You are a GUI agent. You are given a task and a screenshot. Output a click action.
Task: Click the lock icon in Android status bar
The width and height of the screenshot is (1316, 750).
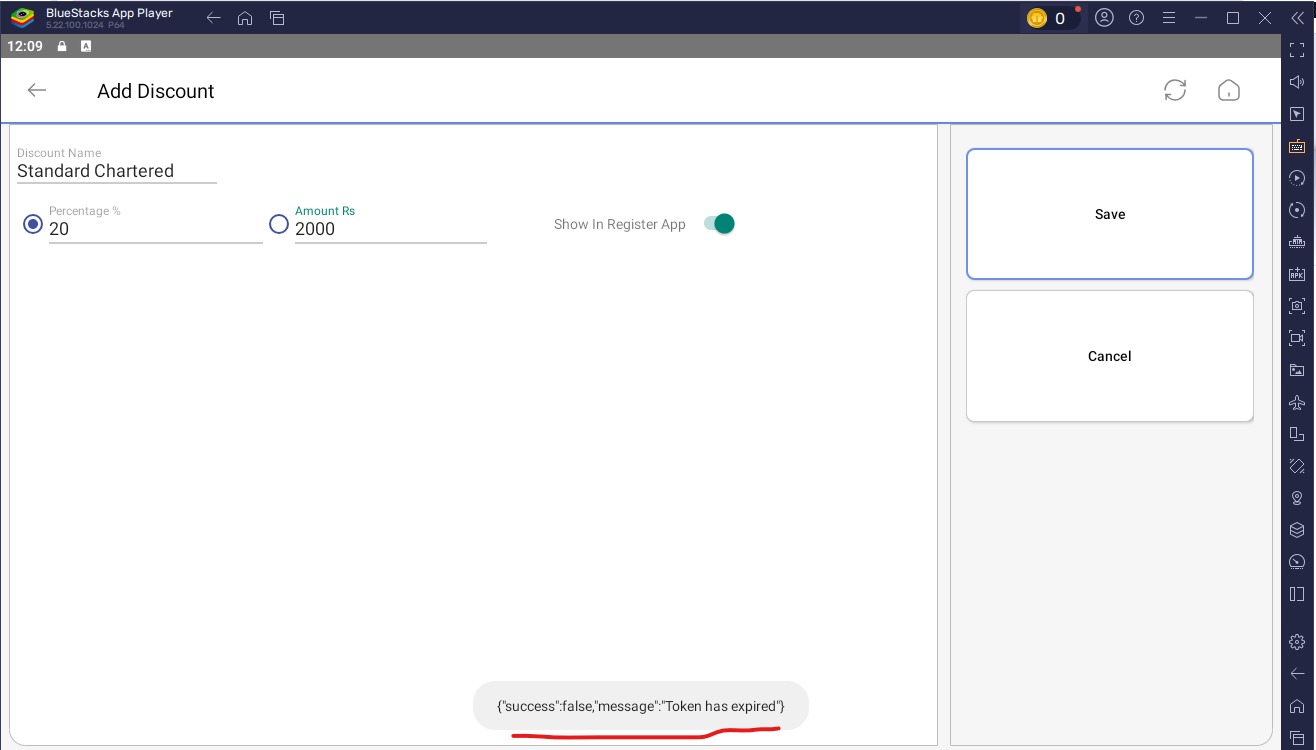(x=62, y=46)
